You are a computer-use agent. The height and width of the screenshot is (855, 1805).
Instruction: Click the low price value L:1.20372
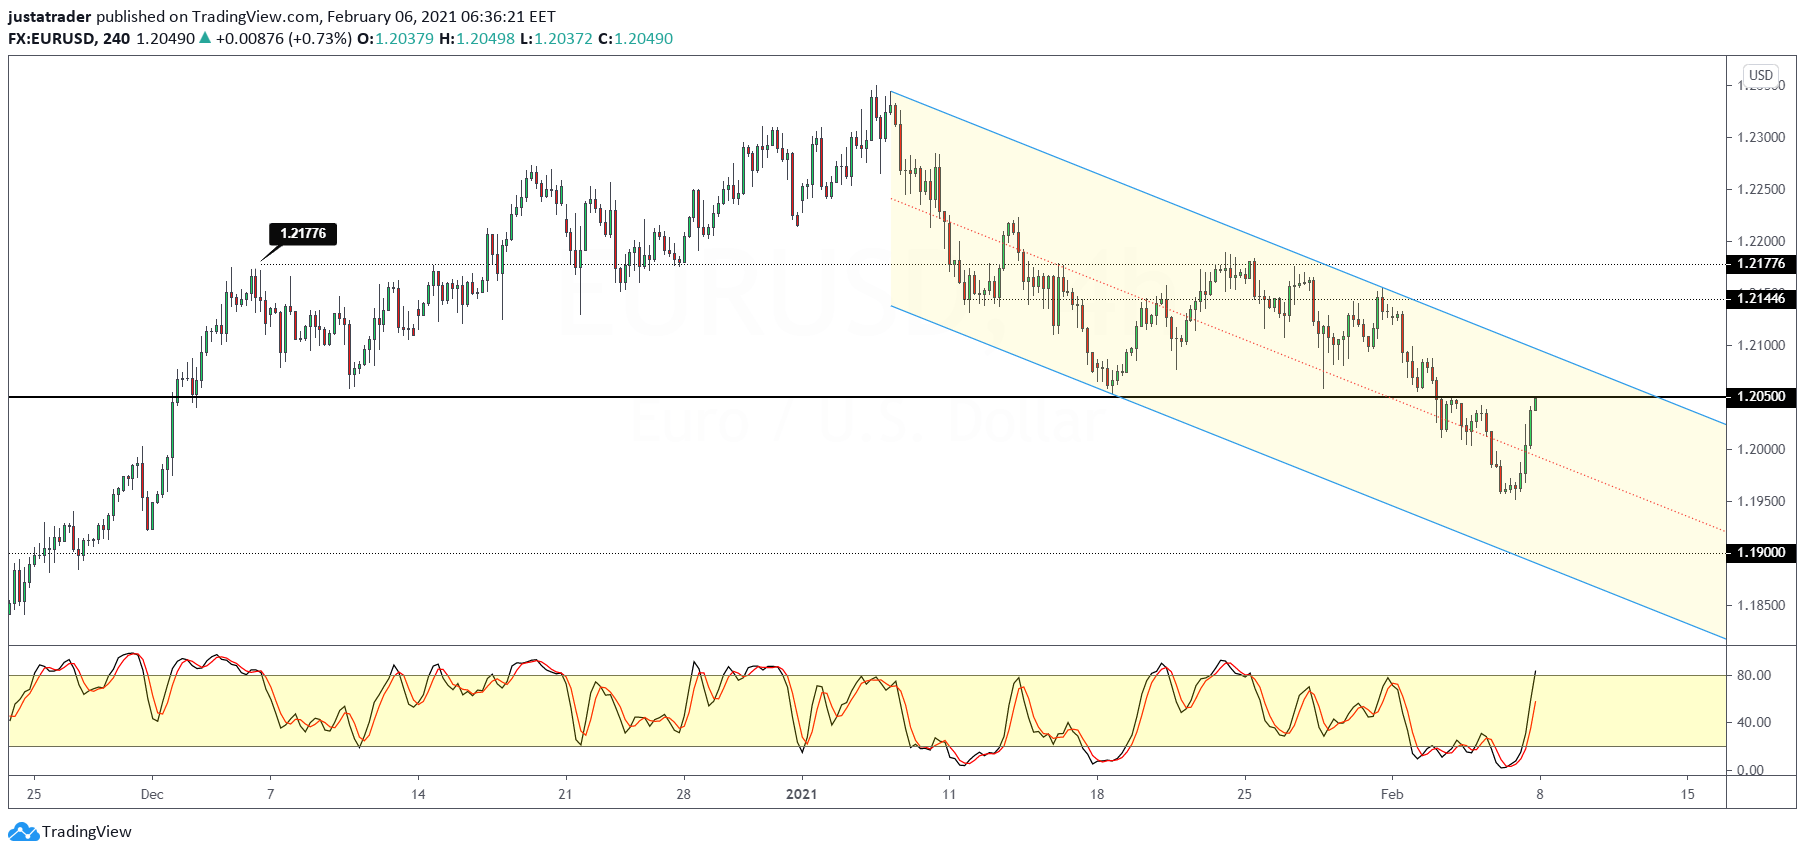tap(556, 39)
